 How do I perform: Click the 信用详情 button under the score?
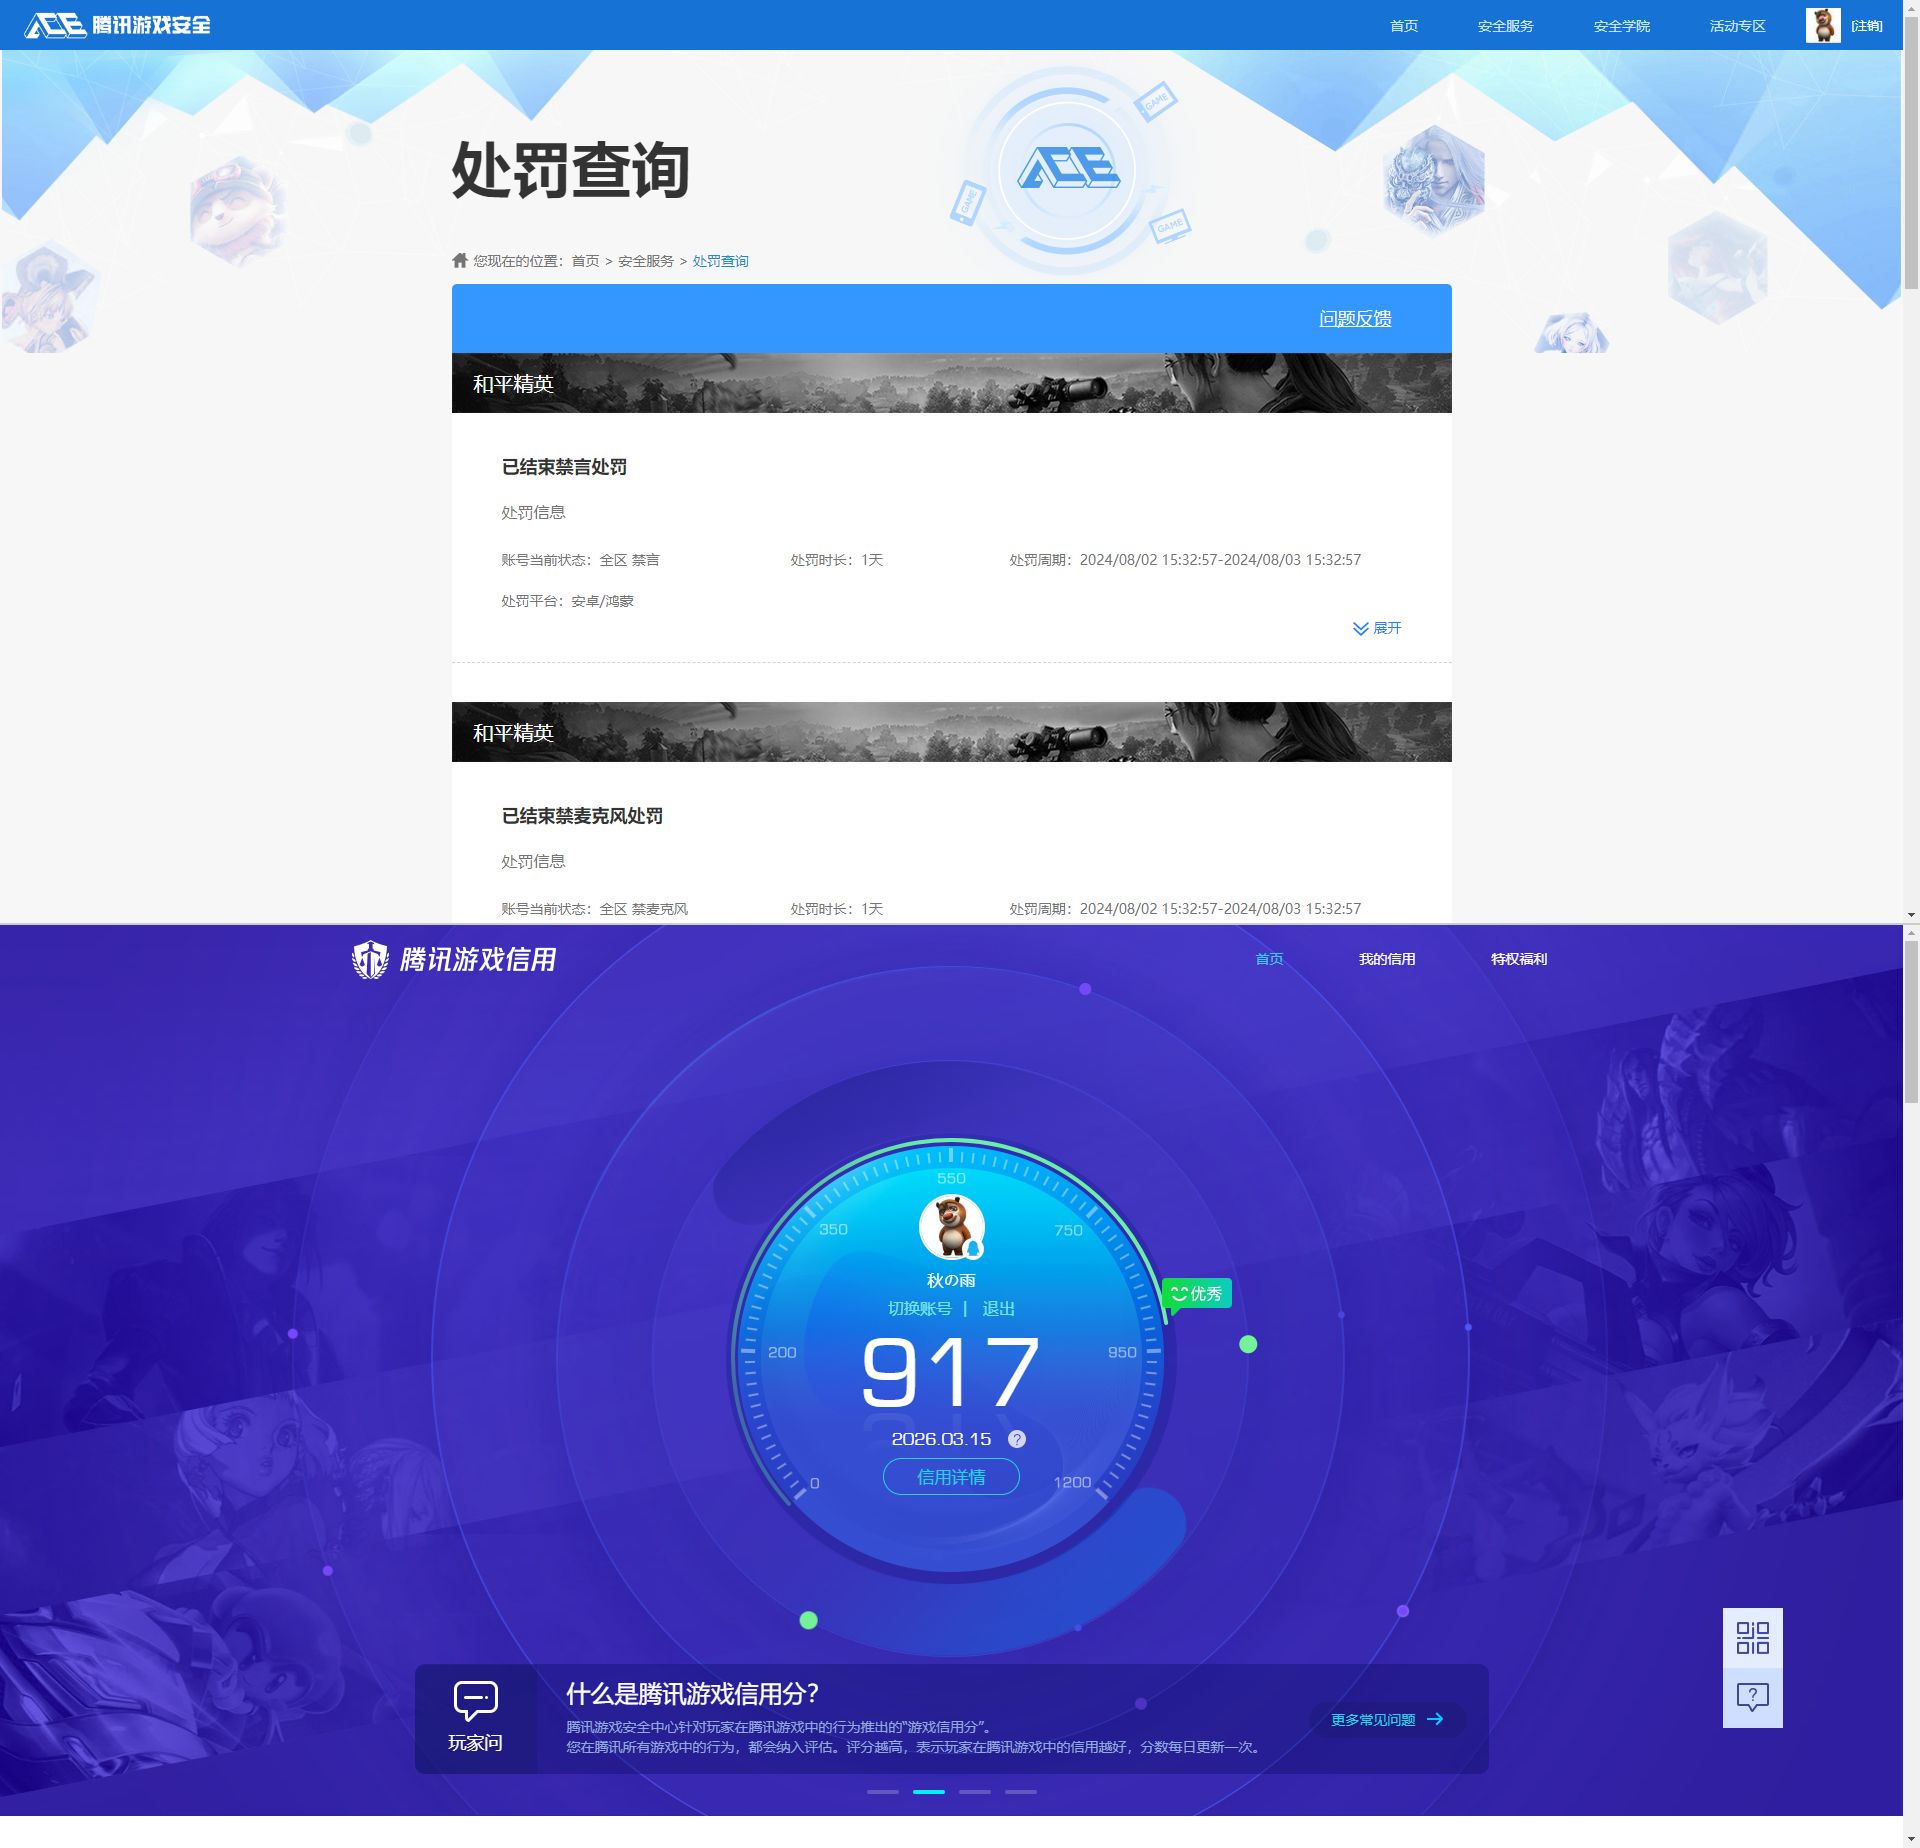950,1477
